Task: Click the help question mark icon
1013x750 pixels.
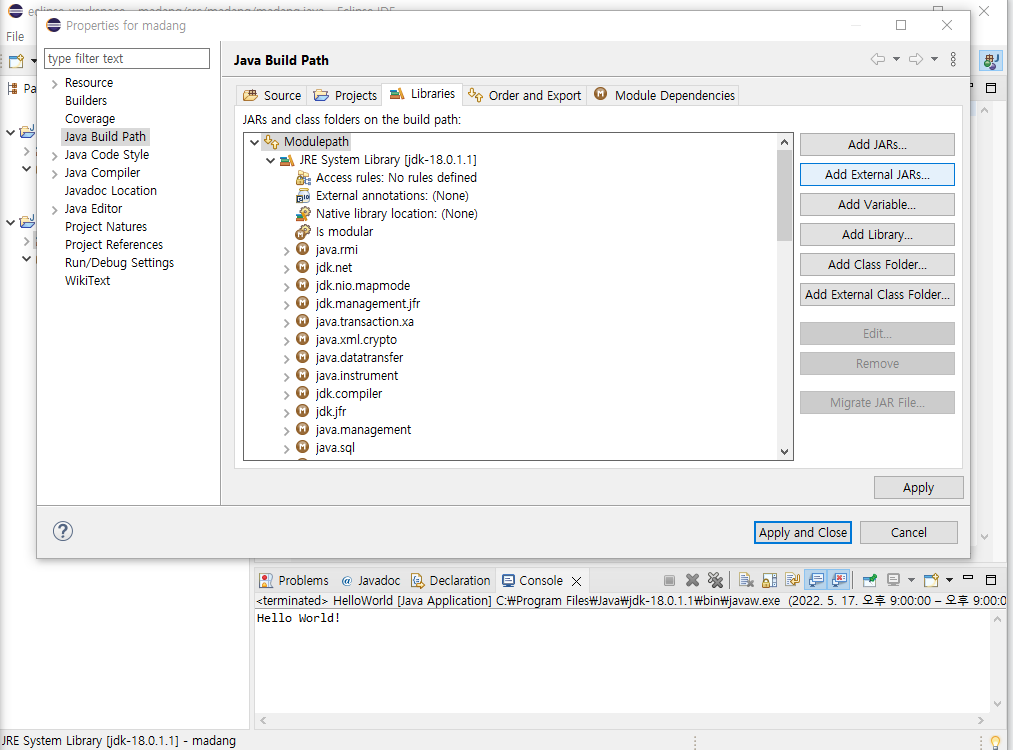Action: tap(63, 532)
